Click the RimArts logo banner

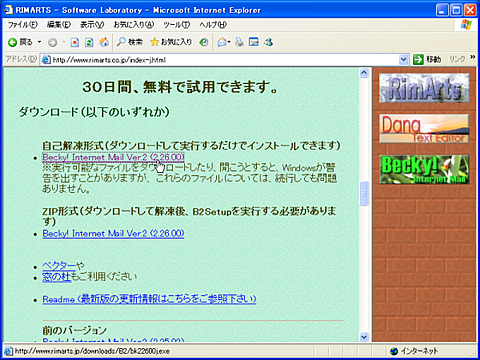tap(424, 88)
